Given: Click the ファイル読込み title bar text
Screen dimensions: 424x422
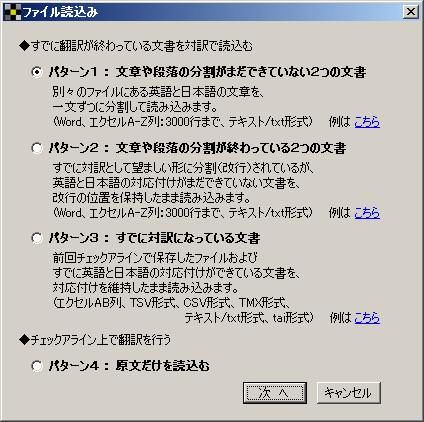Looking at the screenshot, I should 60,12.
